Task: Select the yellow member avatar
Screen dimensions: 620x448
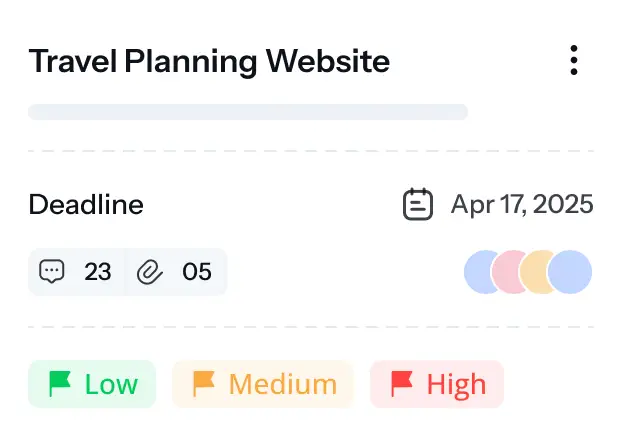Action: tap(533, 272)
